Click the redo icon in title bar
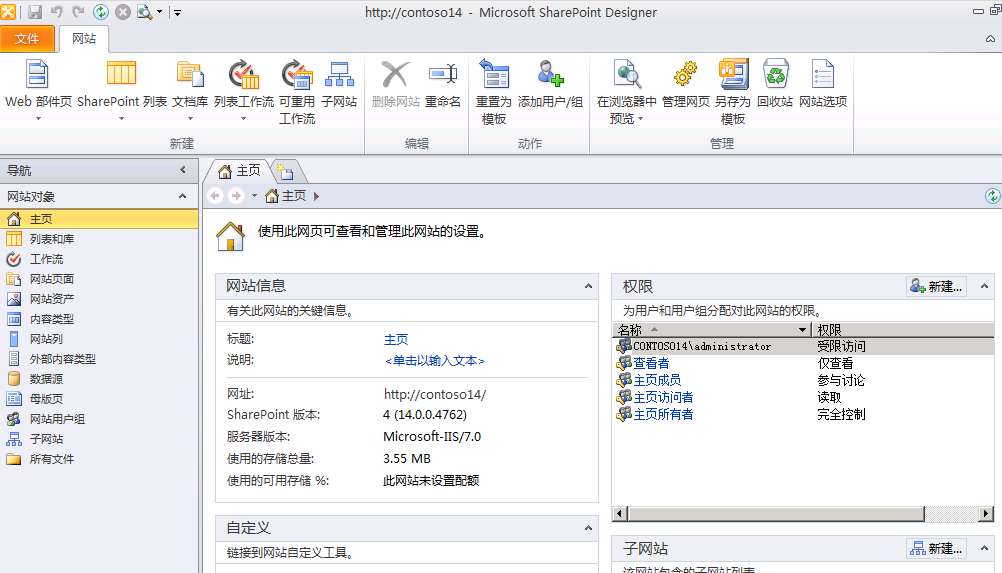Screen dimensions: 1002x573 pos(78,11)
